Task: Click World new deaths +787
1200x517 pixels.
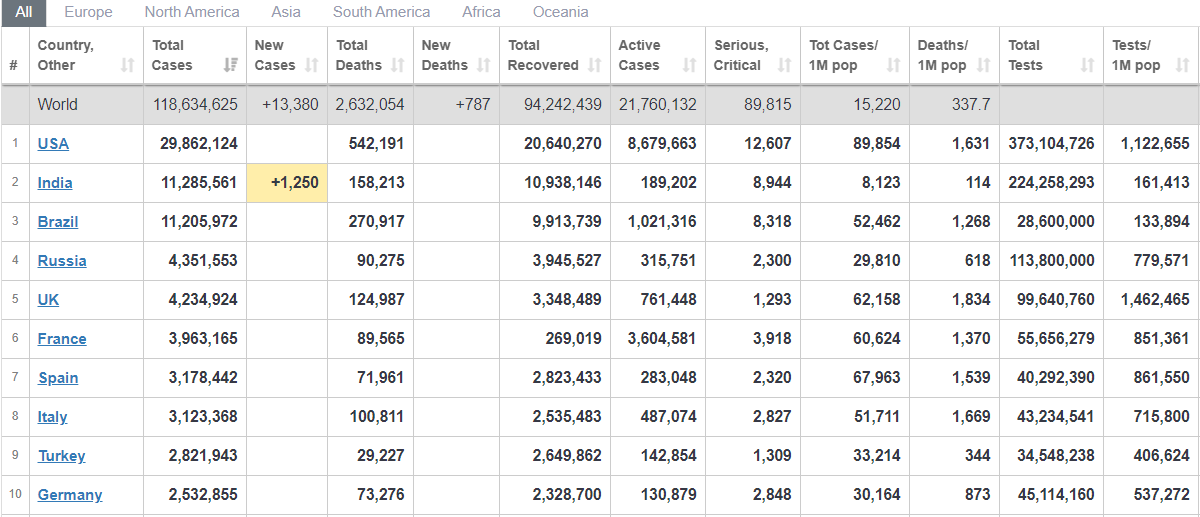Action: 472,104
